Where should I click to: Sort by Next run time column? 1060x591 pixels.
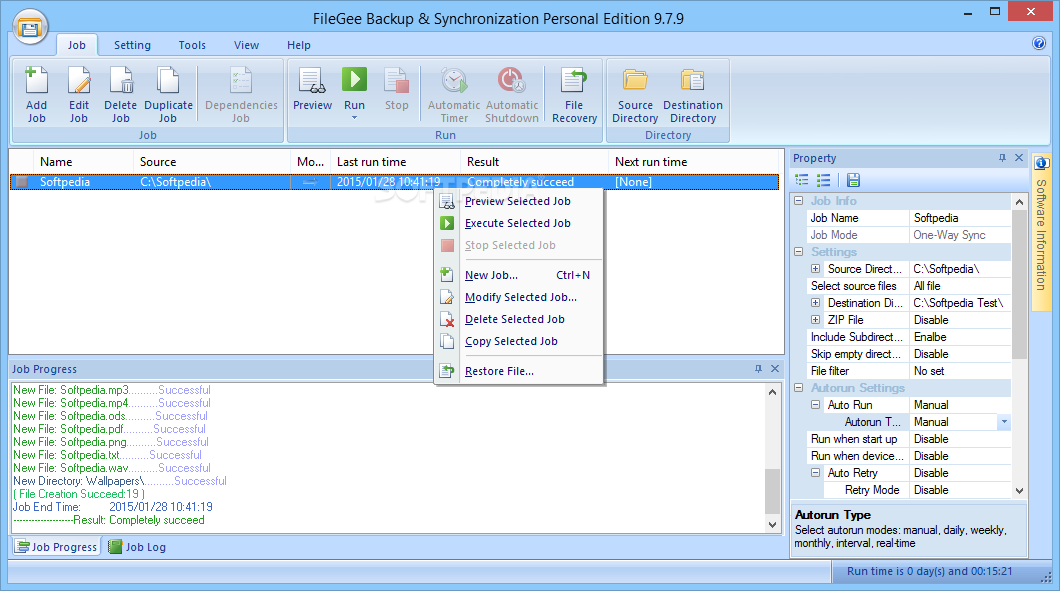tap(694, 162)
